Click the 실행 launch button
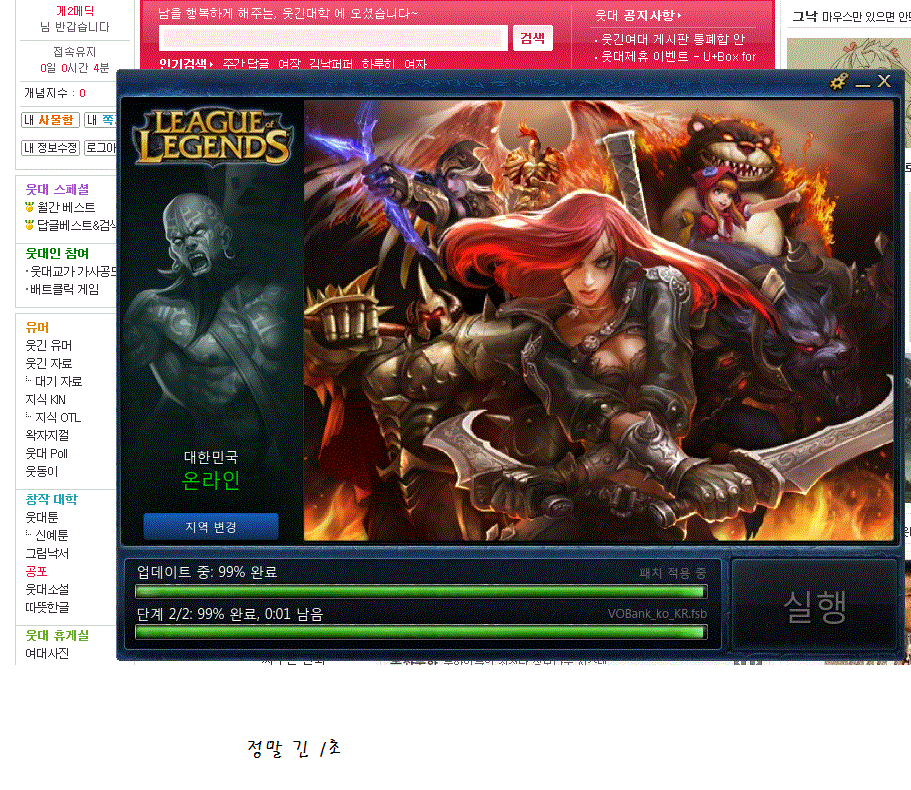This screenshot has height=790, width=911. [815, 605]
